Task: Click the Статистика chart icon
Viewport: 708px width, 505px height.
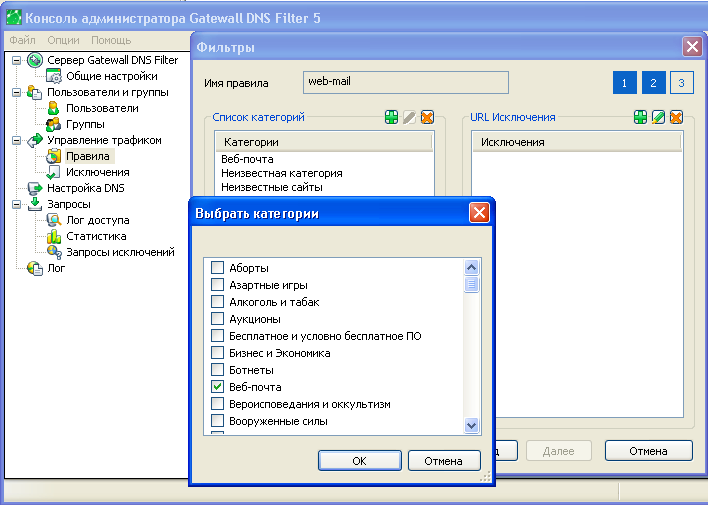Action: coord(54,236)
